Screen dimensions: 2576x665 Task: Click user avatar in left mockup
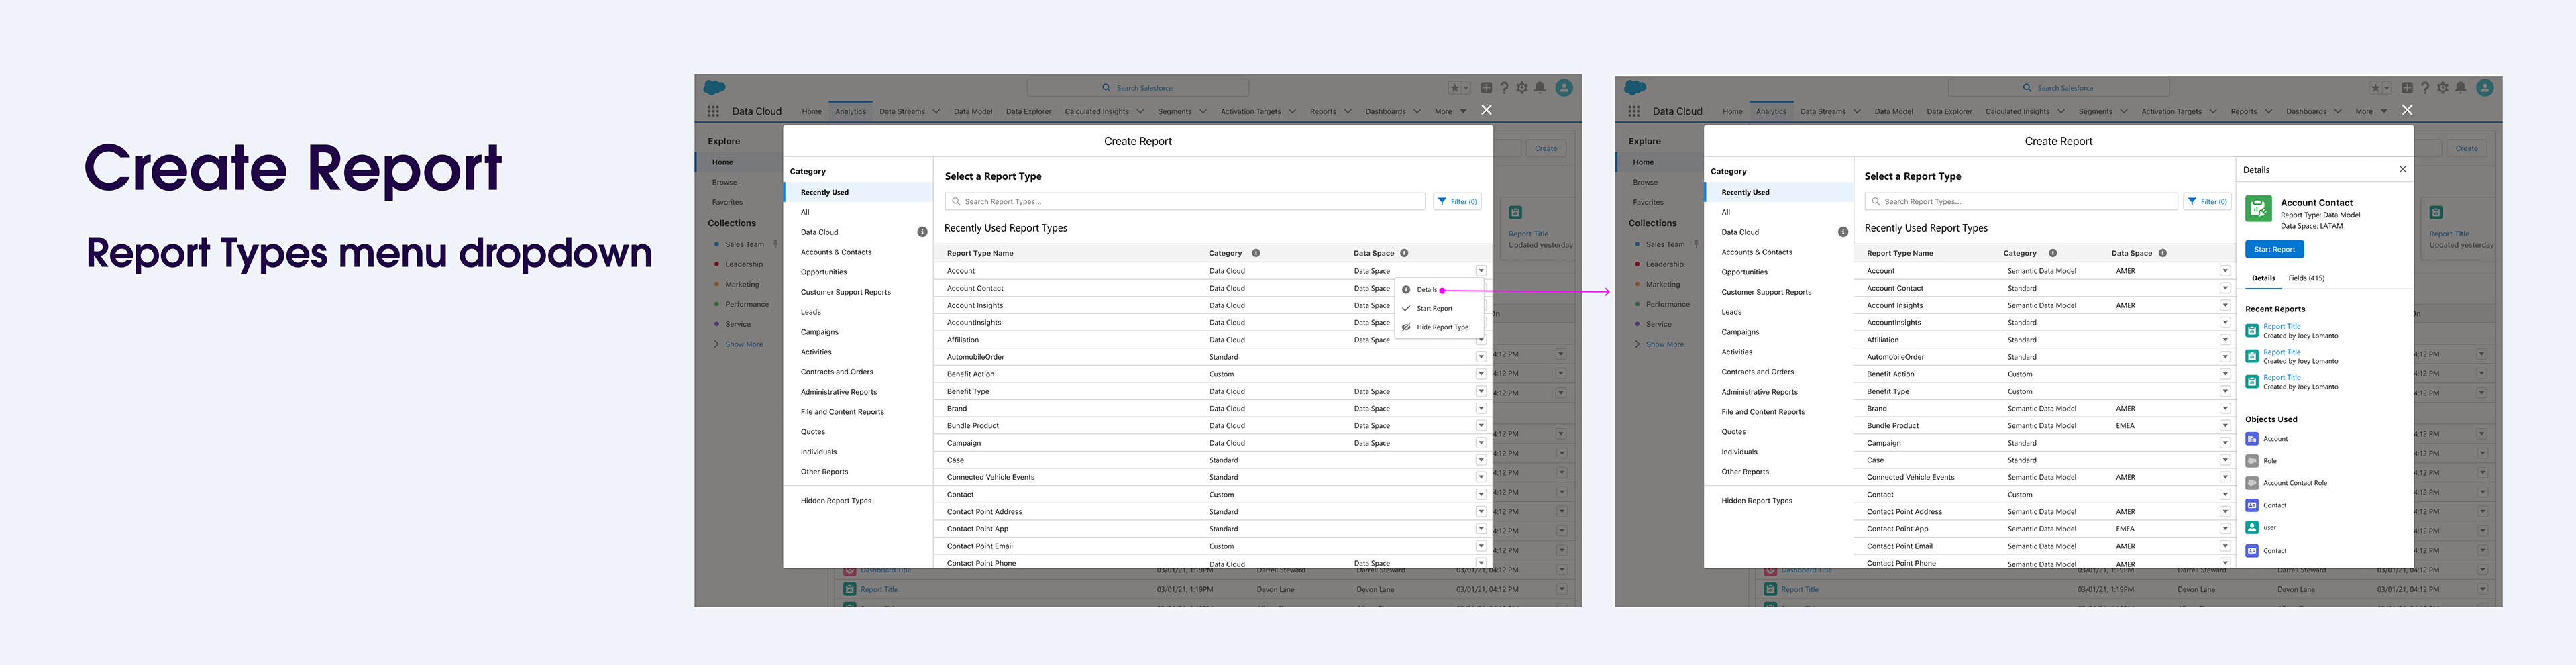[1564, 88]
